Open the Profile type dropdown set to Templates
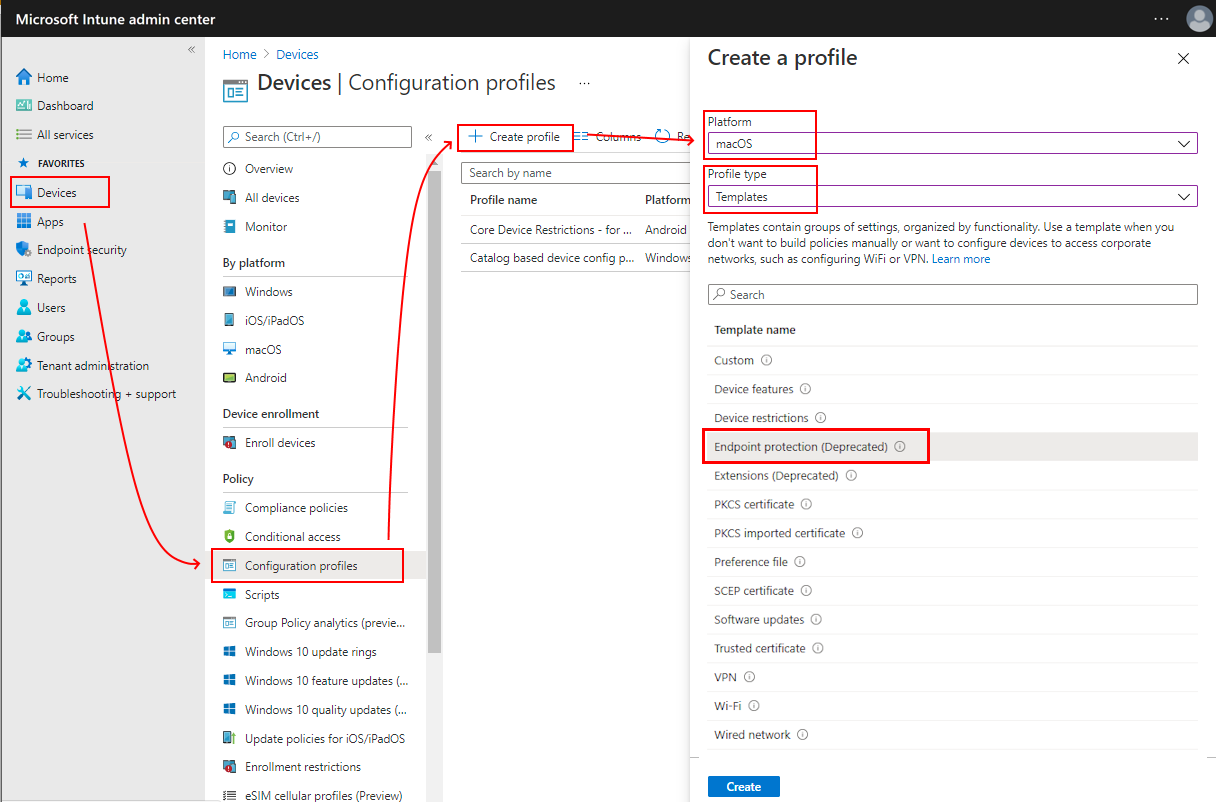Viewport: 1216px width, 802px height. [x=952, y=197]
